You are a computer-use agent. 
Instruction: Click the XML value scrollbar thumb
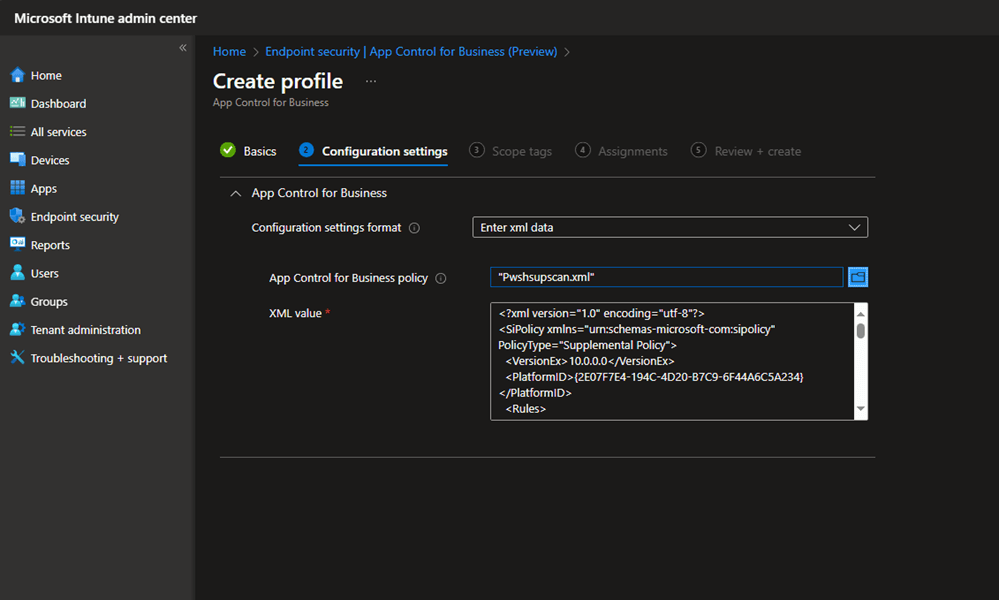[x=861, y=331]
